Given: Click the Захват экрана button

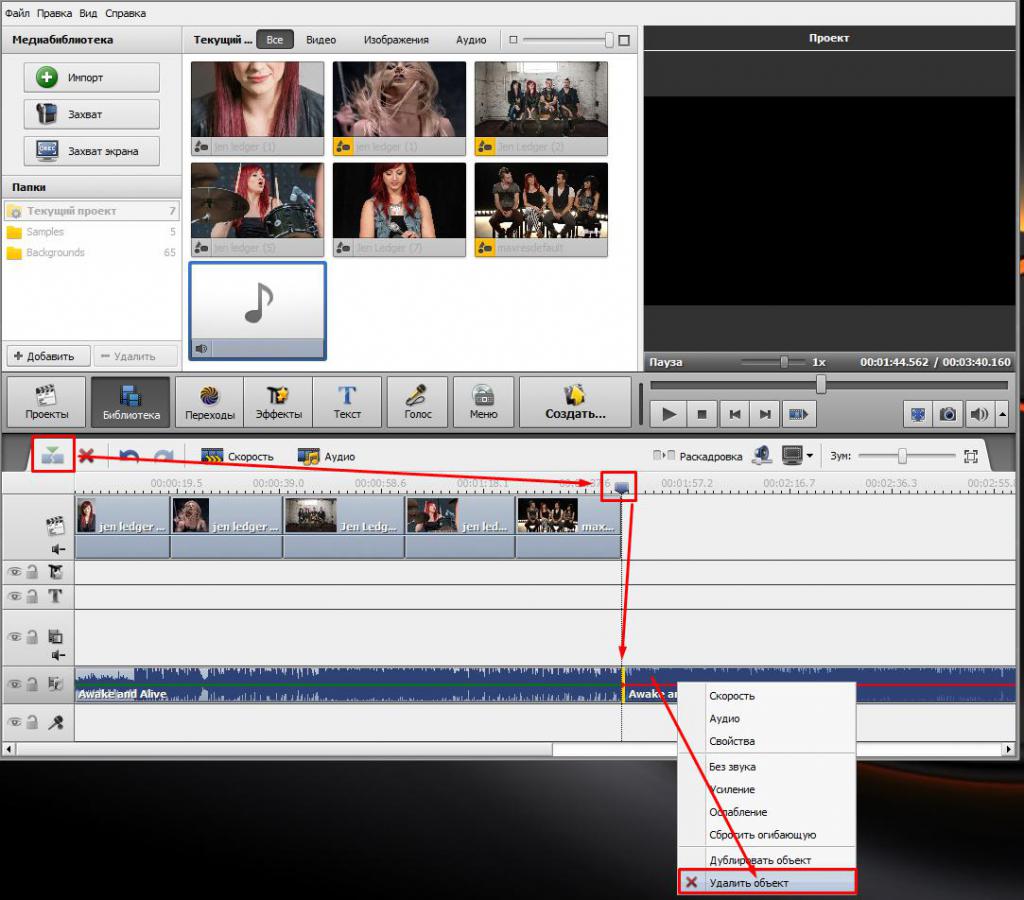Looking at the screenshot, I should 91,151.
